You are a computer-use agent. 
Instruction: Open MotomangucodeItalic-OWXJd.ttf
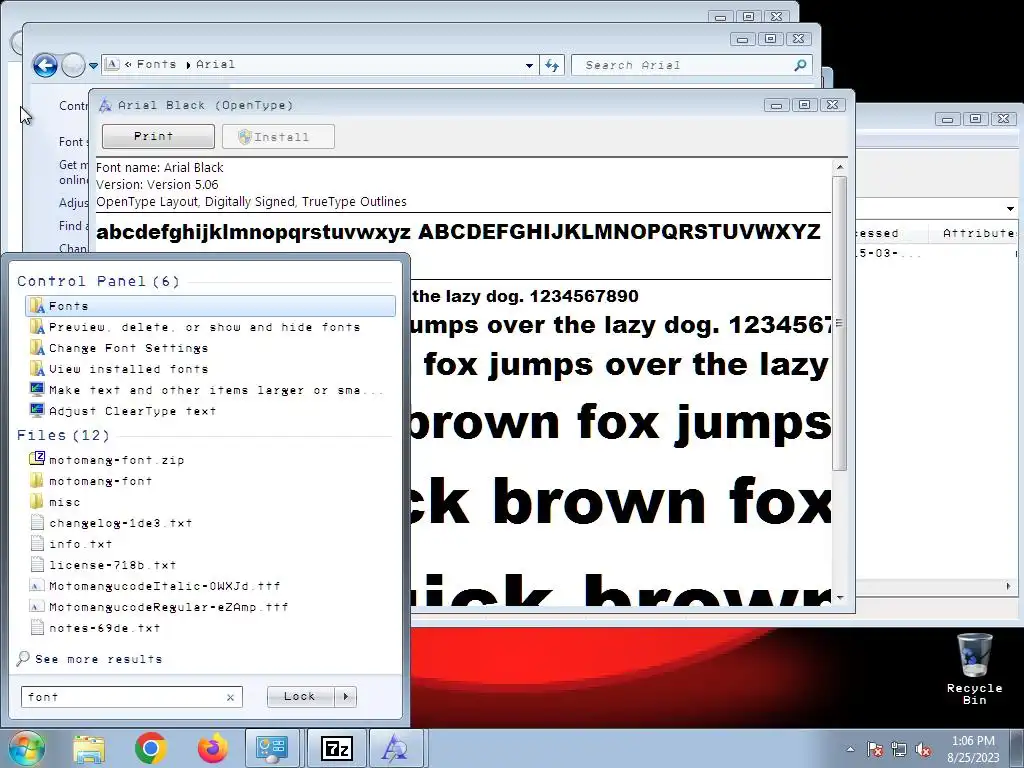click(210, 586)
